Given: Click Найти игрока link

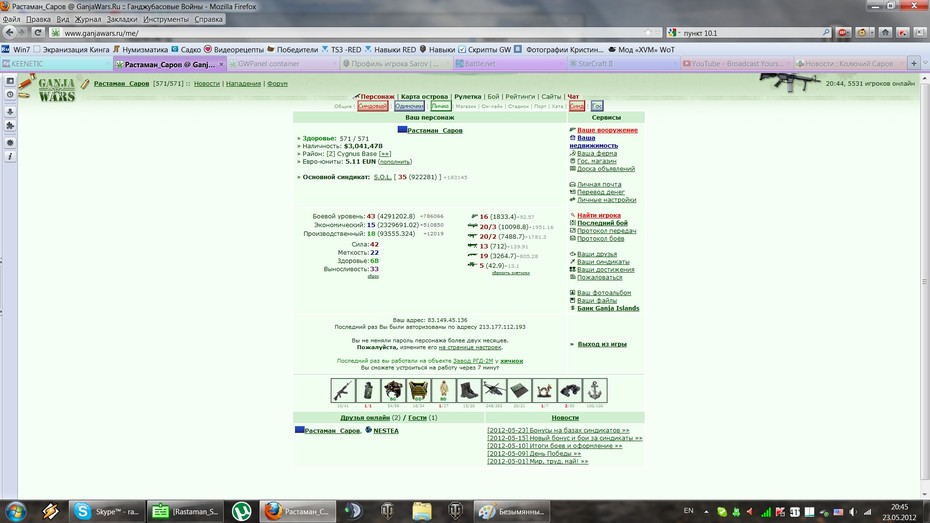Looking at the screenshot, I should [x=599, y=215].
